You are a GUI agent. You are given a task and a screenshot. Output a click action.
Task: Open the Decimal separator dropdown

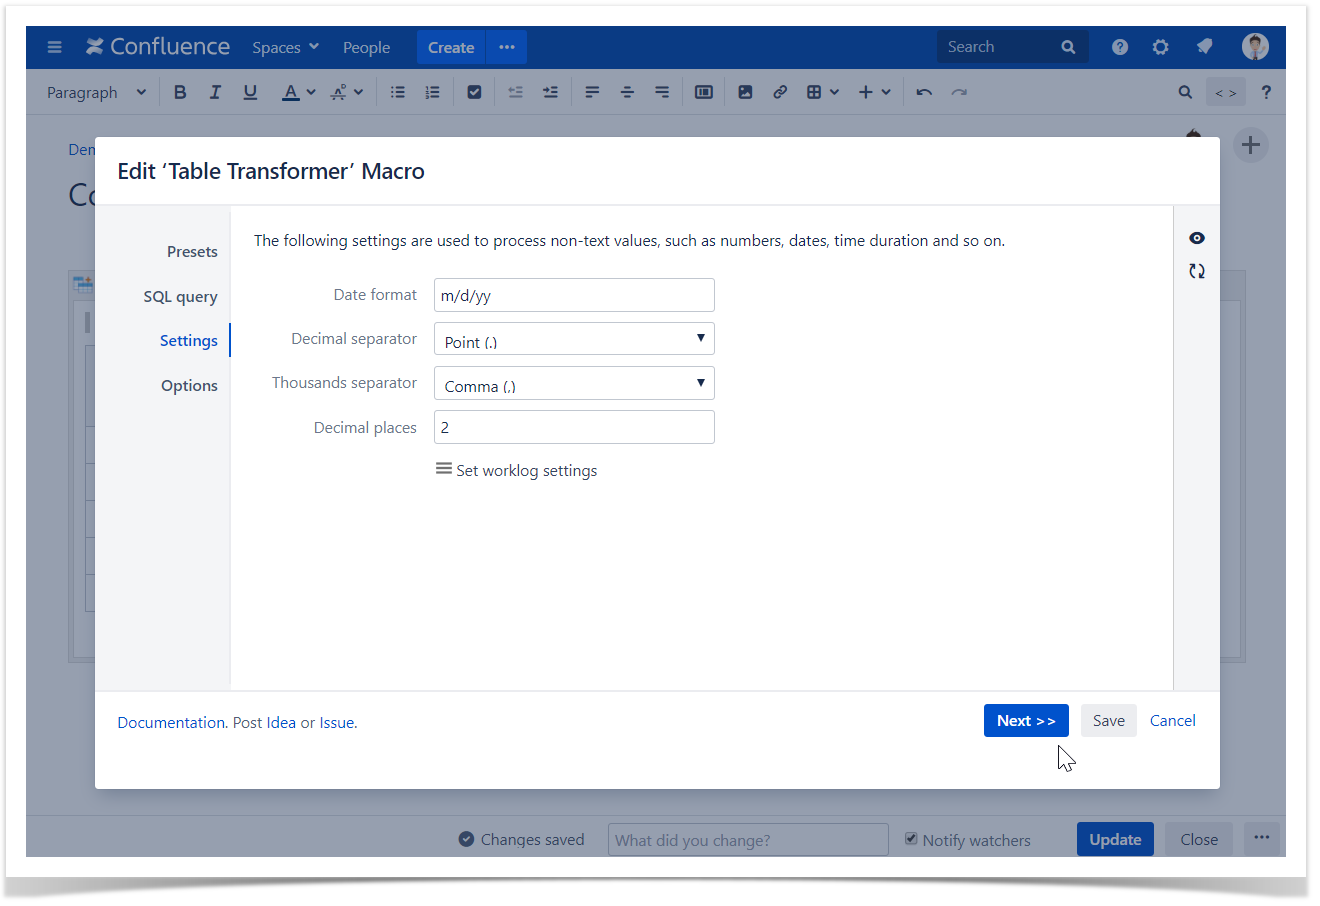click(574, 339)
